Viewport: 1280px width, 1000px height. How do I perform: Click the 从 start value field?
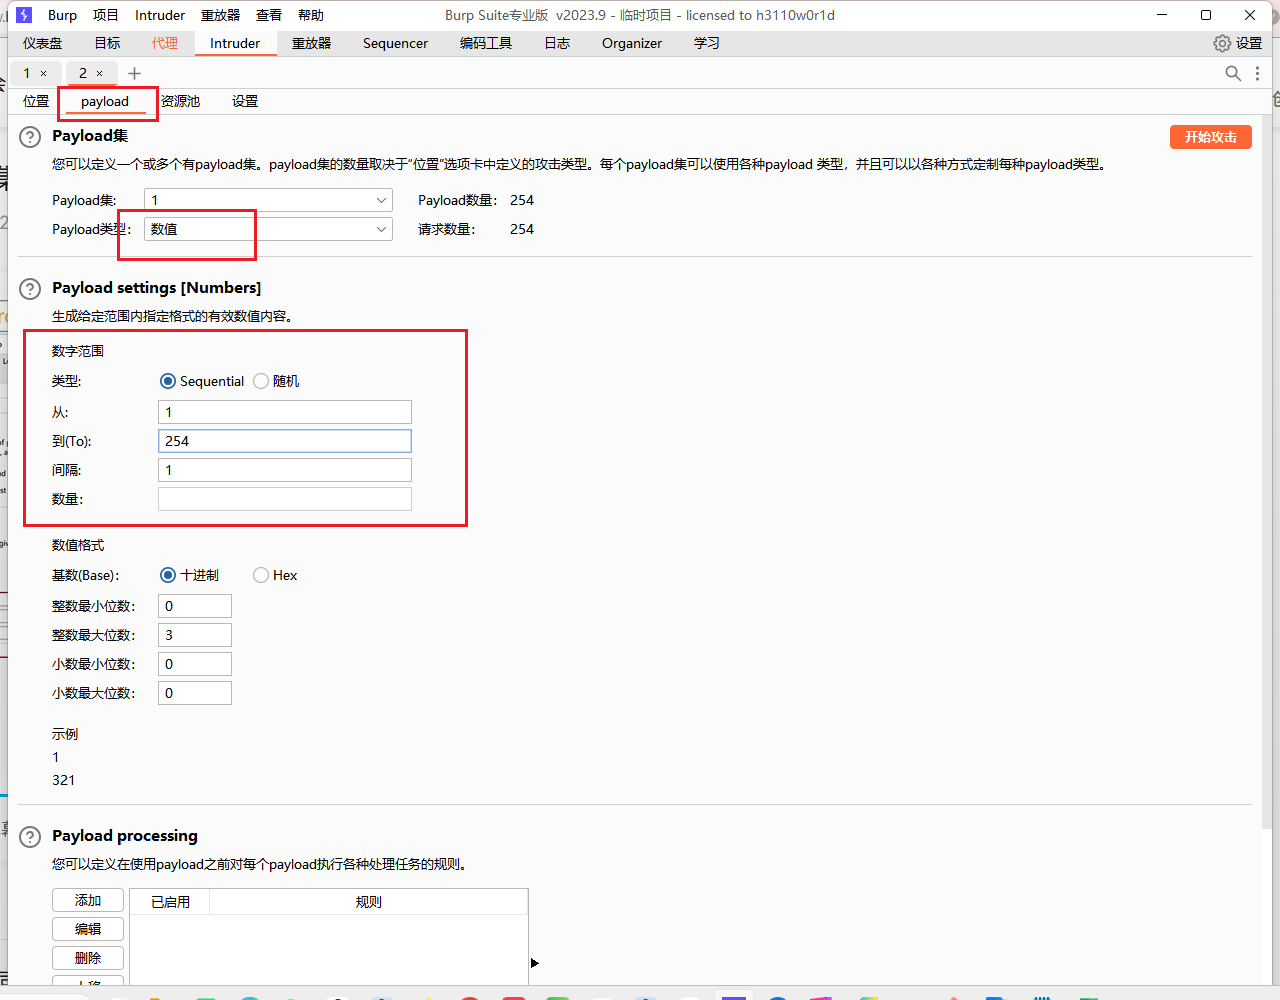(x=285, y=412)
